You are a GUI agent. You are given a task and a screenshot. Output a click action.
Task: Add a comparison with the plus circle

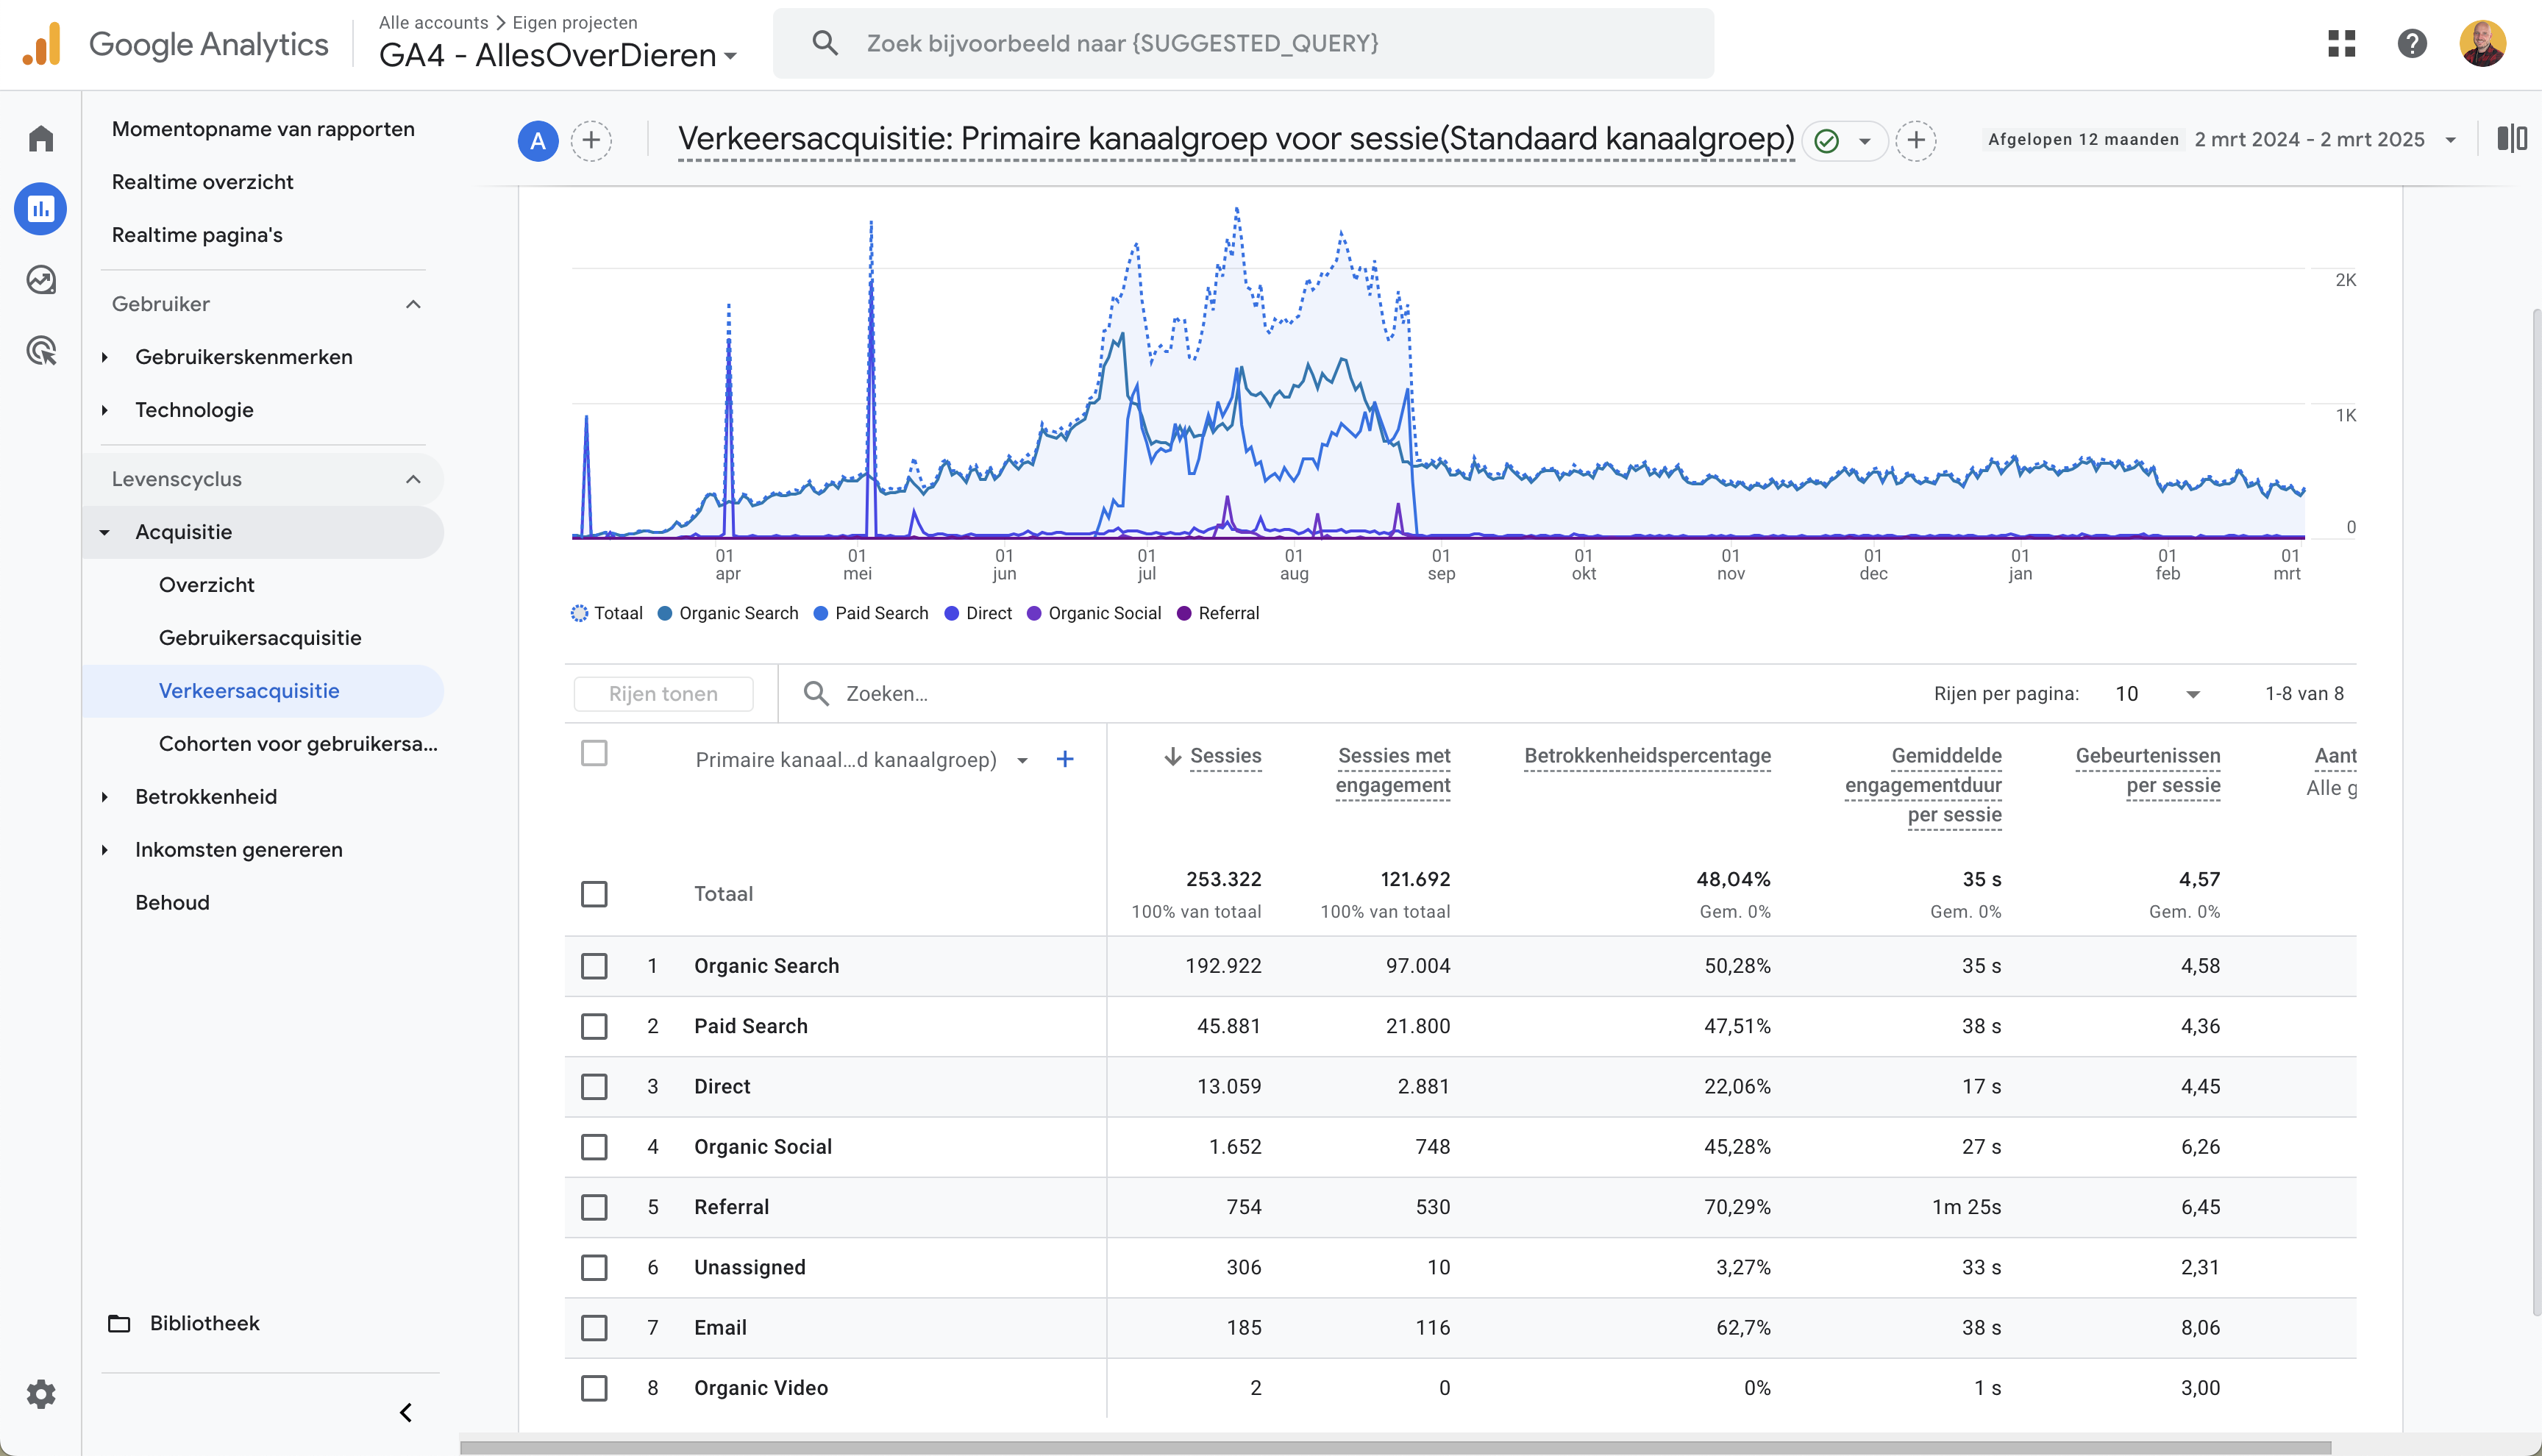click(x=591, y=140)
